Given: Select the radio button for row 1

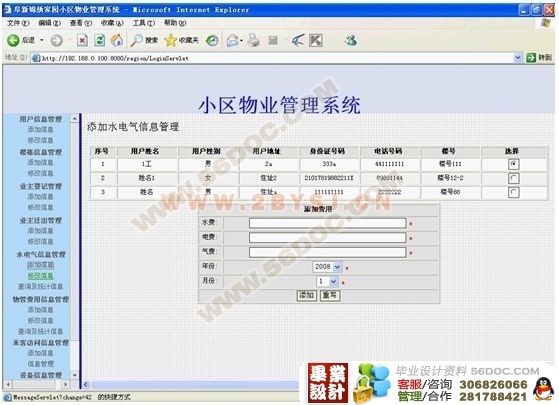Looking at the screenshot, I should coord(513,164).
